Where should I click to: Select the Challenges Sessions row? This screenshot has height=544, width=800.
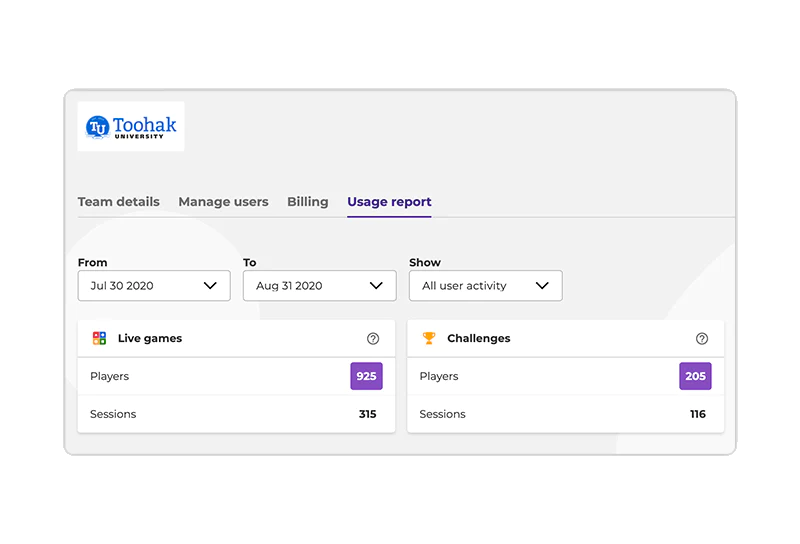pyautogui.click(x=565, y=414)
